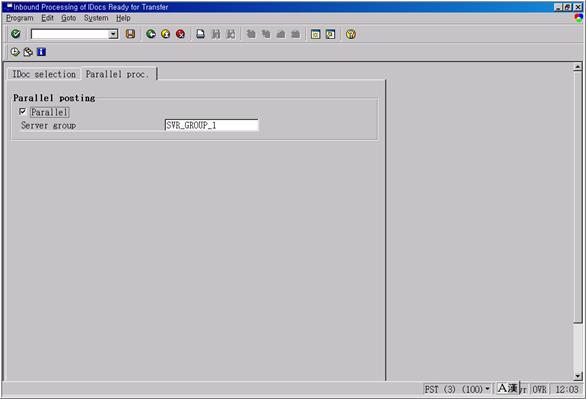Expand the FST system info dropdown
This screenshot has height=399, width=586.
click(x=487, y=389)
